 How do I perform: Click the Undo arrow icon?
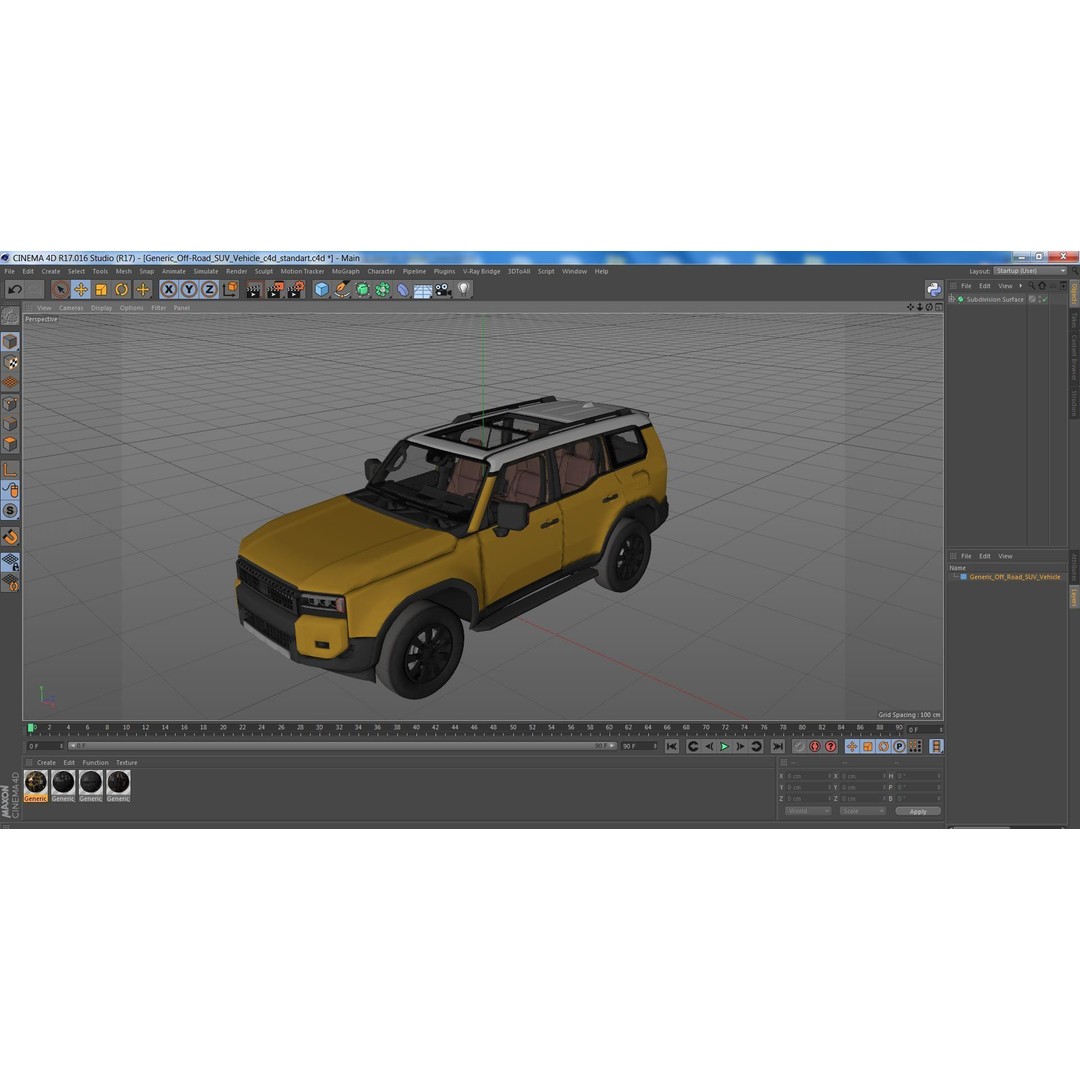[x=14, y=290]
